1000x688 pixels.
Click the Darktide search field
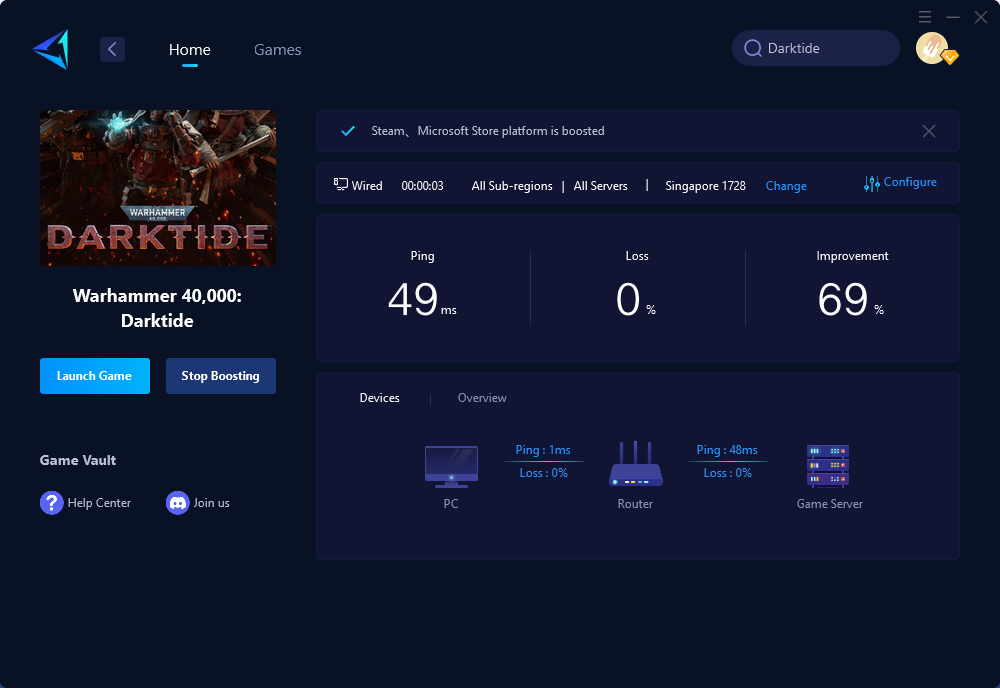click(816, 48)
